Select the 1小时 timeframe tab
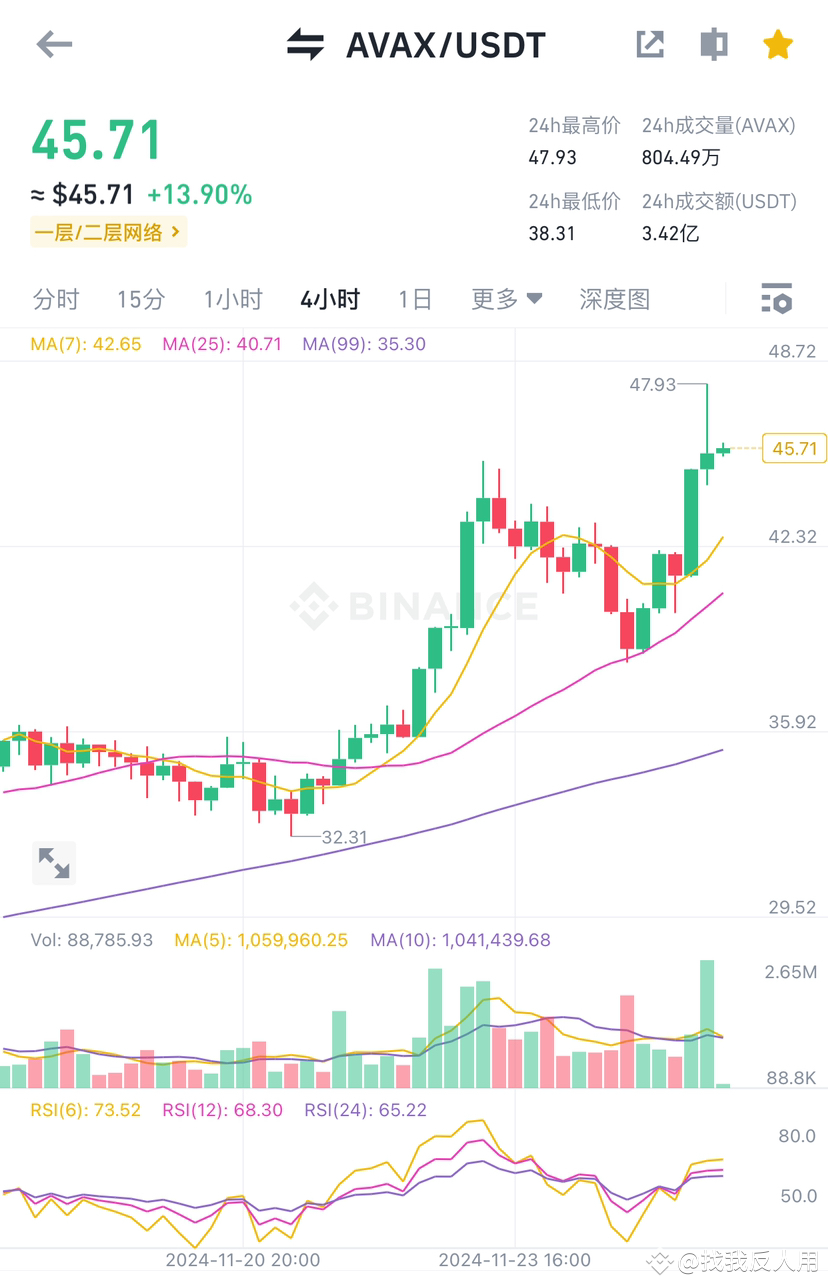The height and width of the screenshot is (1284, 828). tap(232, 299)
